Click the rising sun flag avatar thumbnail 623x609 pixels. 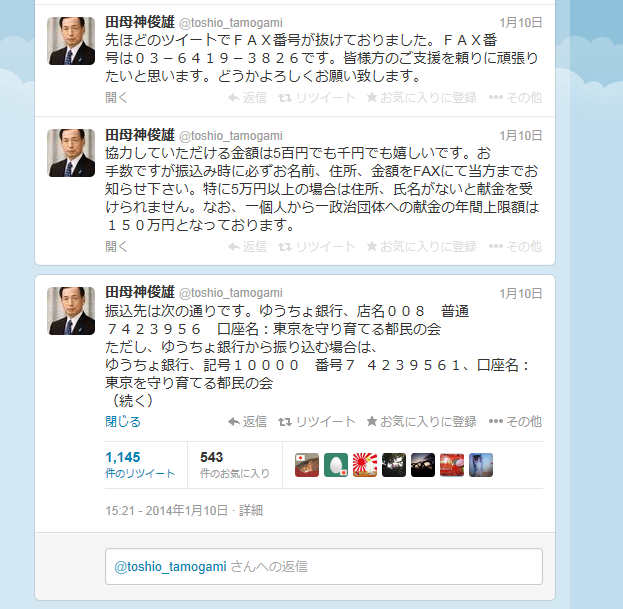pyautogui.click(x=365, y=465)
